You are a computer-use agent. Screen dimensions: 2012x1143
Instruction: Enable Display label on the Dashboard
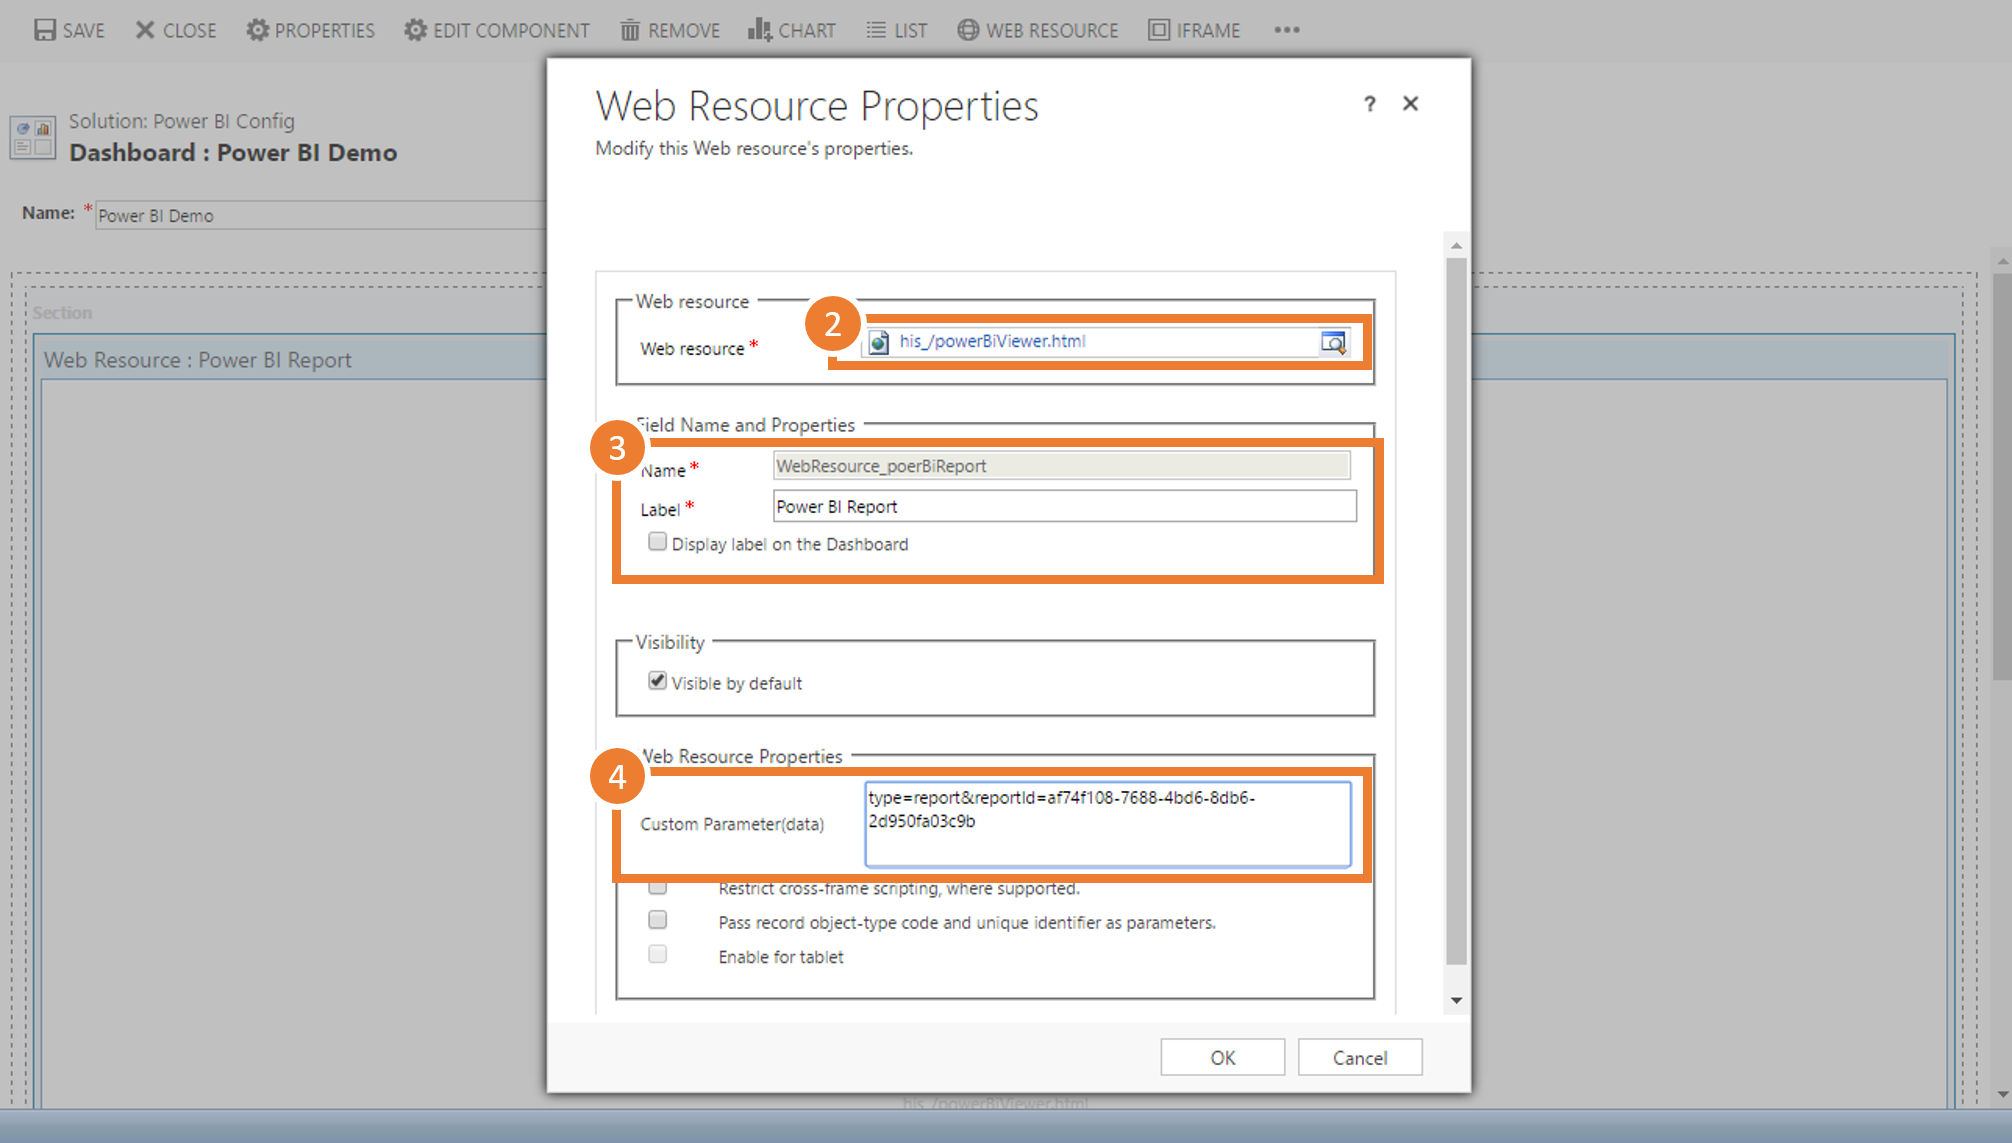[657, 542]
